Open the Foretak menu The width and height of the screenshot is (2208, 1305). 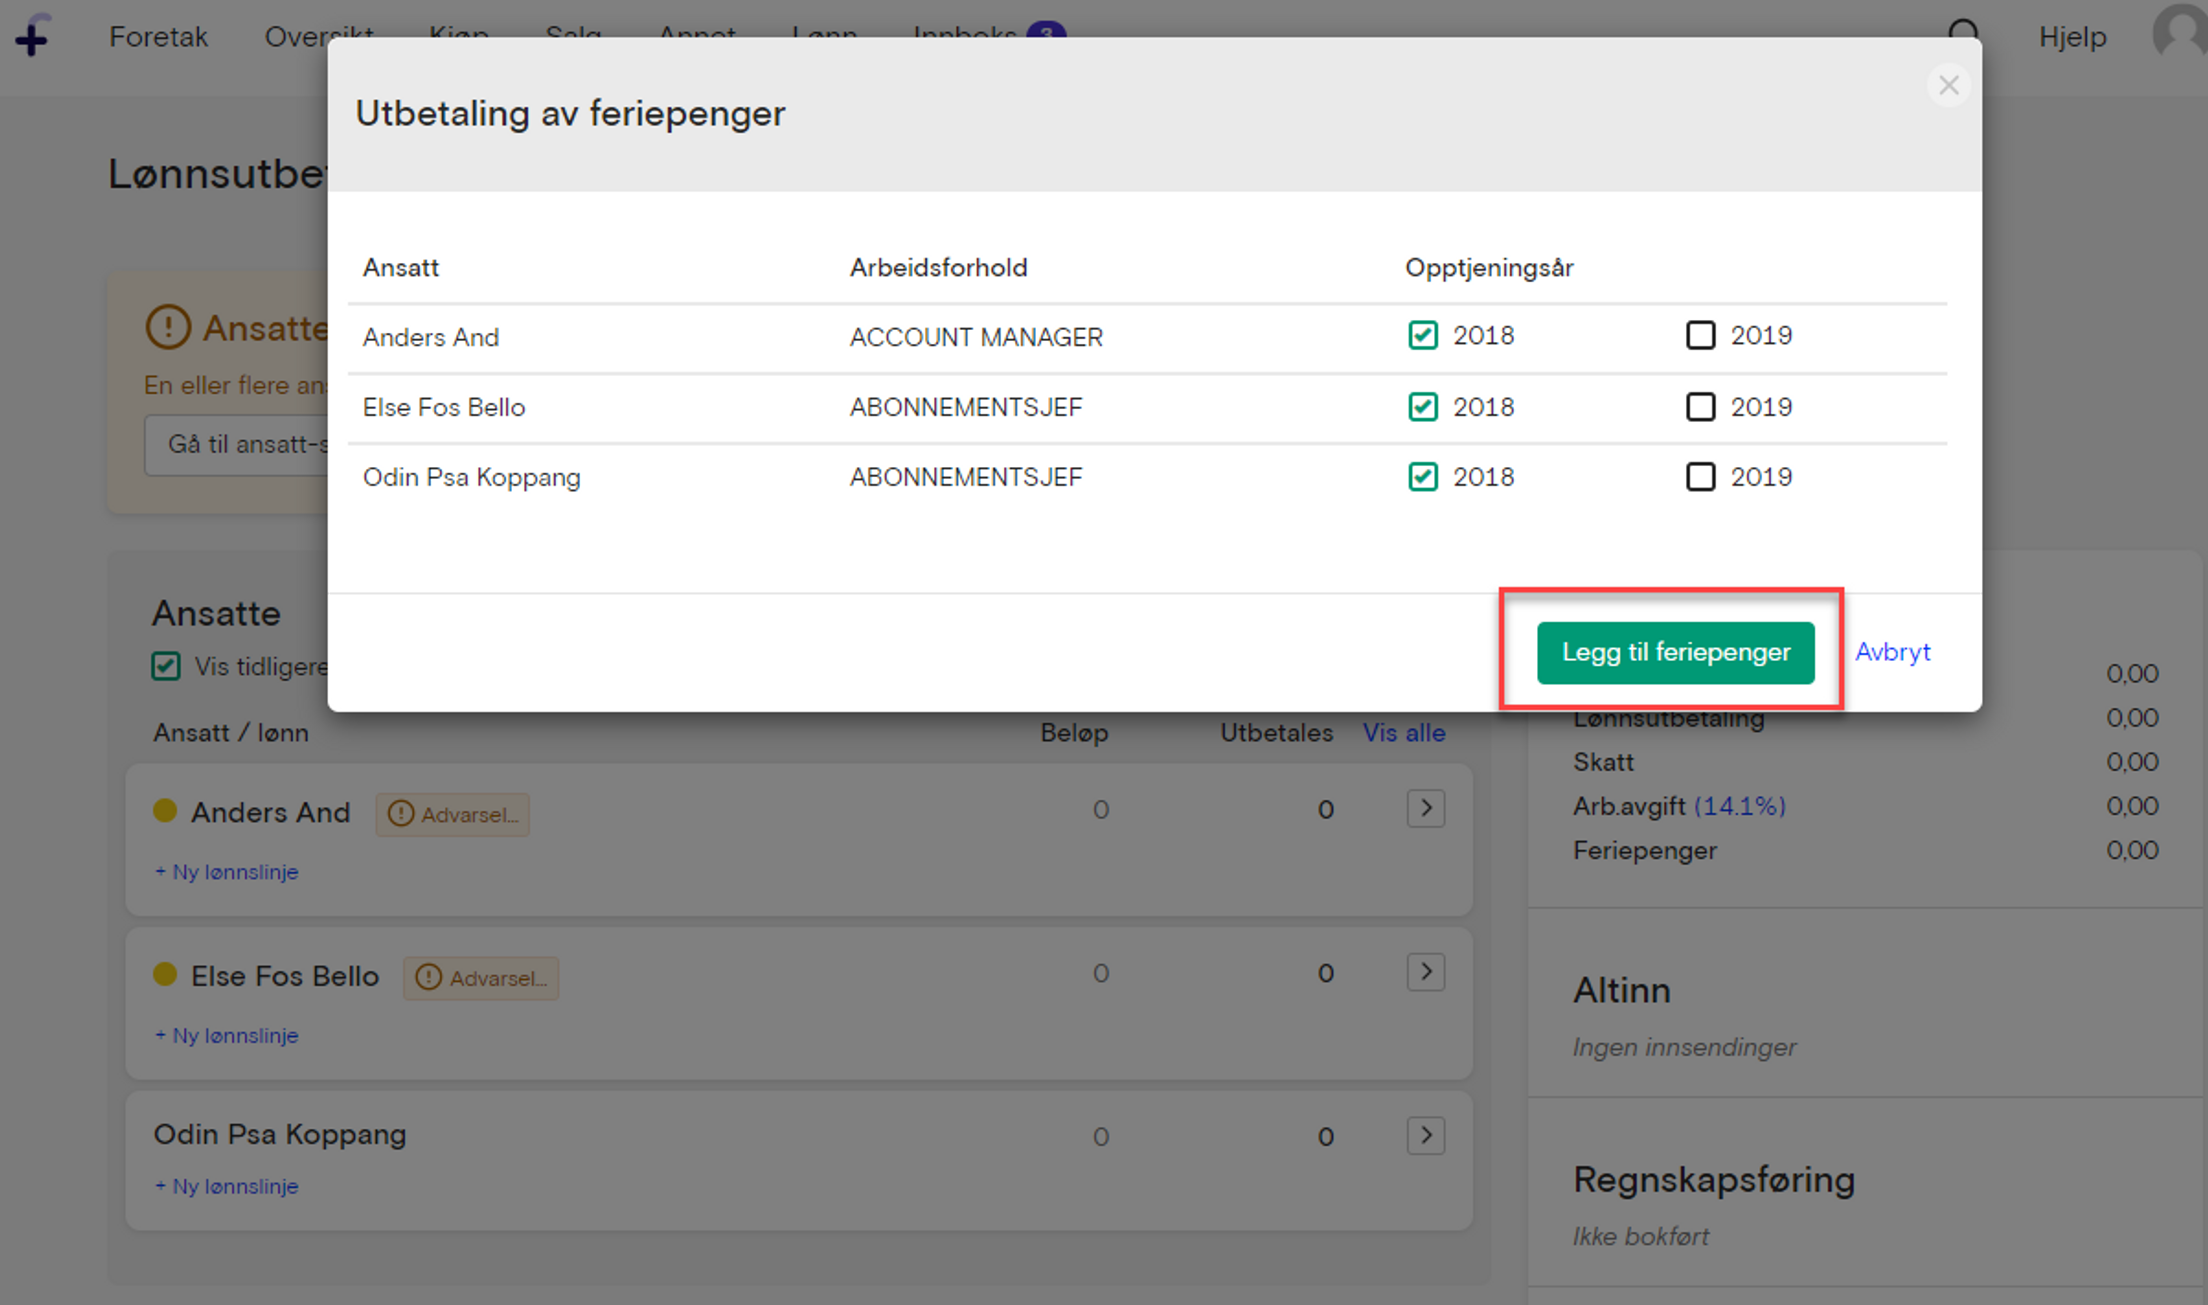pyautogui.click(x=158, y=37)
